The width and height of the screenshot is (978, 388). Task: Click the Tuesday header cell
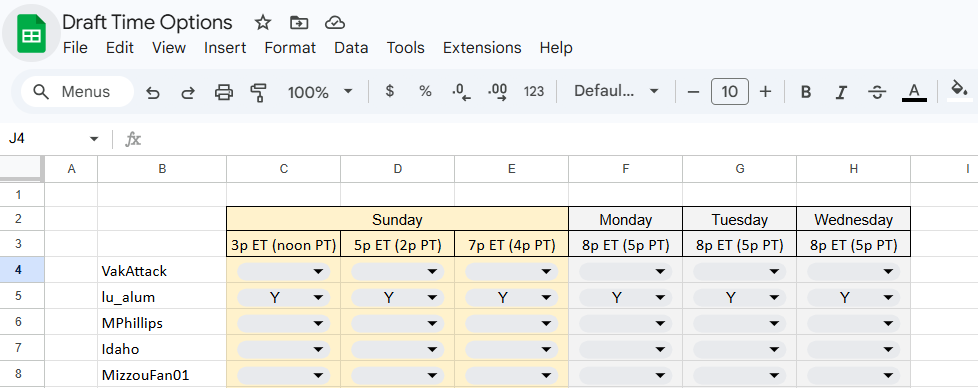click(740, 220)
